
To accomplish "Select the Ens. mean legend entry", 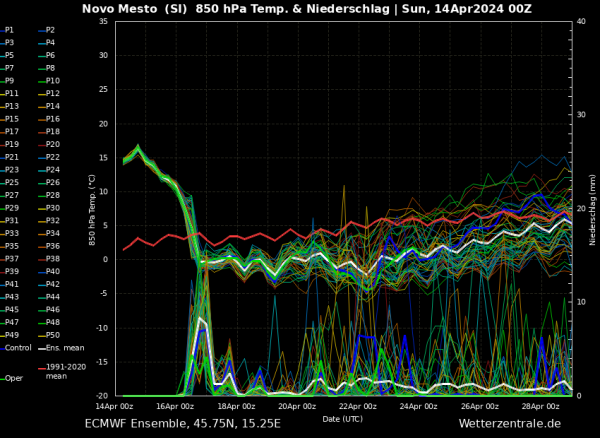I will coord(63,347).
